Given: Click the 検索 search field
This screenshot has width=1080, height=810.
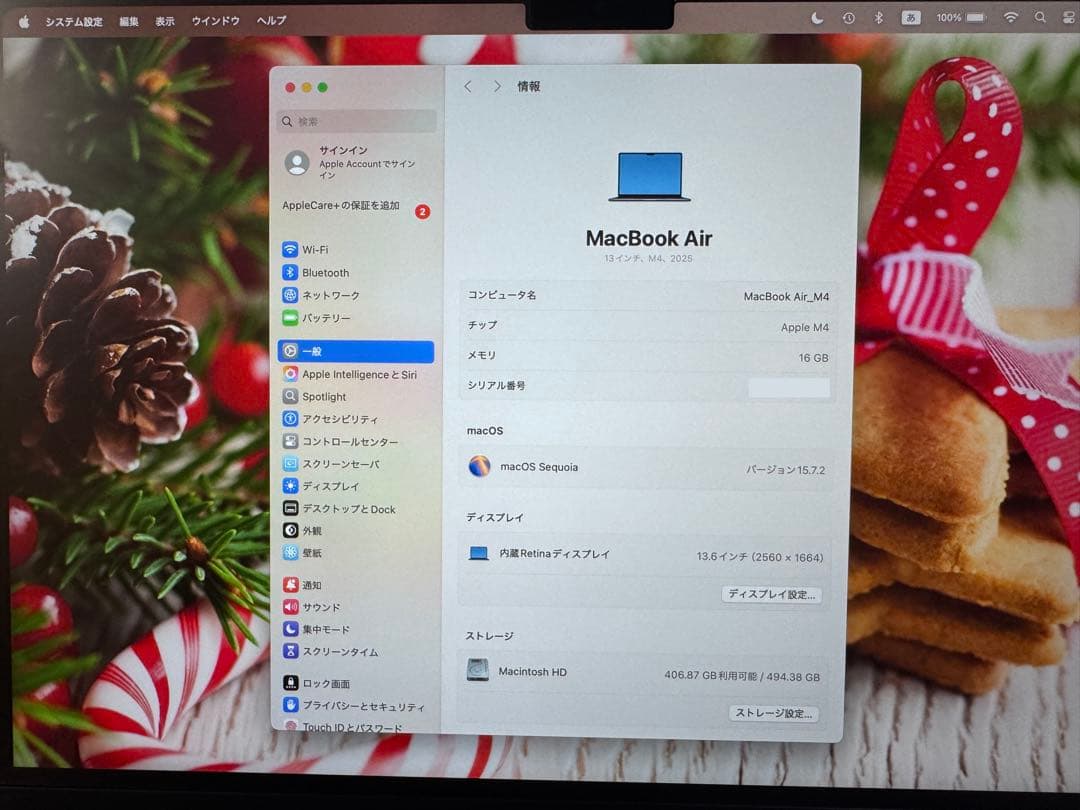Looking at the screenshot, I should coord(356,120).
